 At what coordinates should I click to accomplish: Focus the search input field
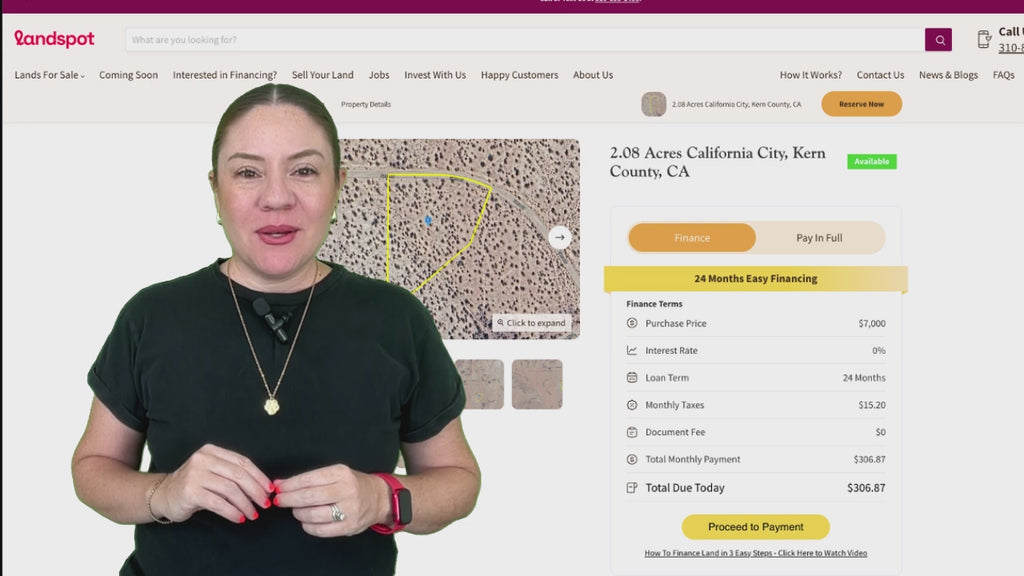click(525, 40)
